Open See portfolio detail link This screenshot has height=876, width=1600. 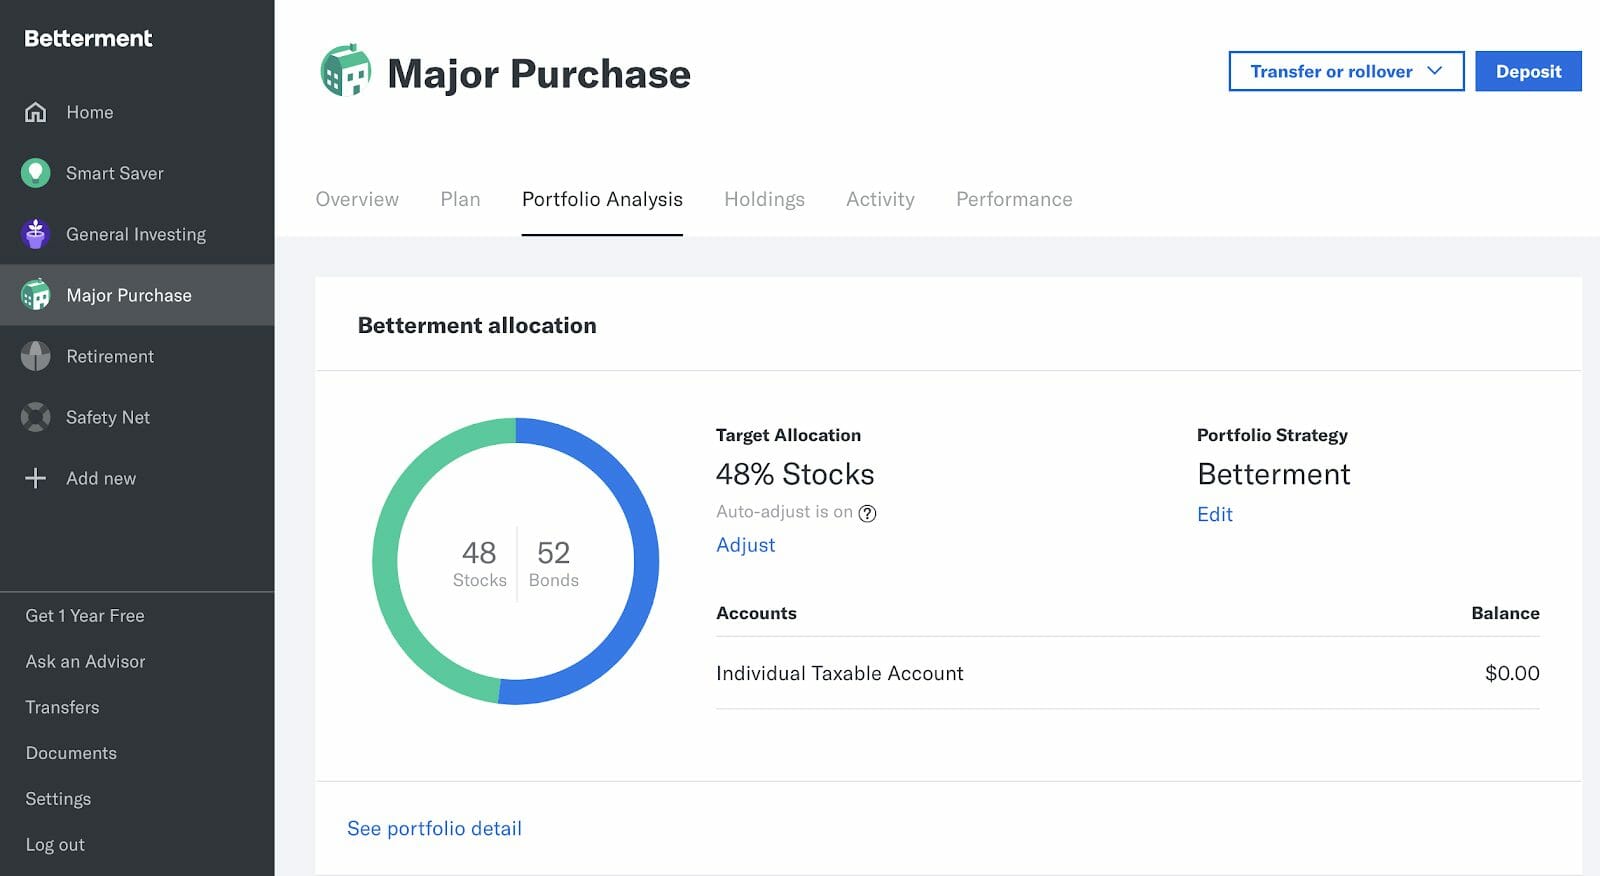(x=434, y=828)
